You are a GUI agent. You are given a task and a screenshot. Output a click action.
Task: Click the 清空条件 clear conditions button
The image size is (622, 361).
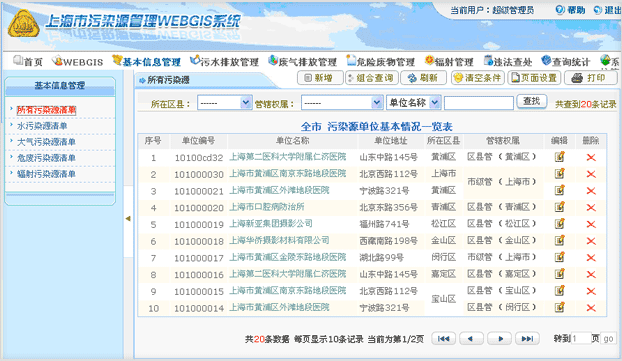click(478, 78)
